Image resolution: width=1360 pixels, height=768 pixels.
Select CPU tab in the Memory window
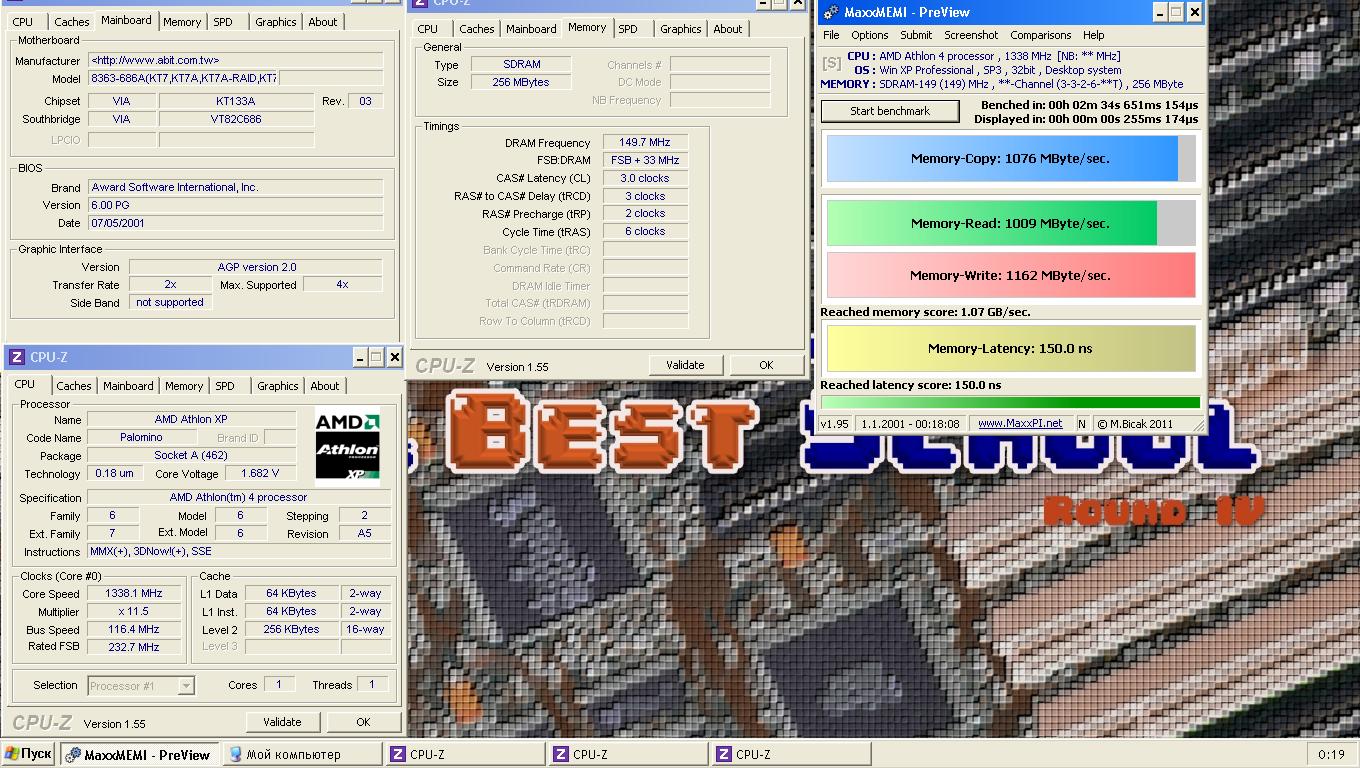428,29
